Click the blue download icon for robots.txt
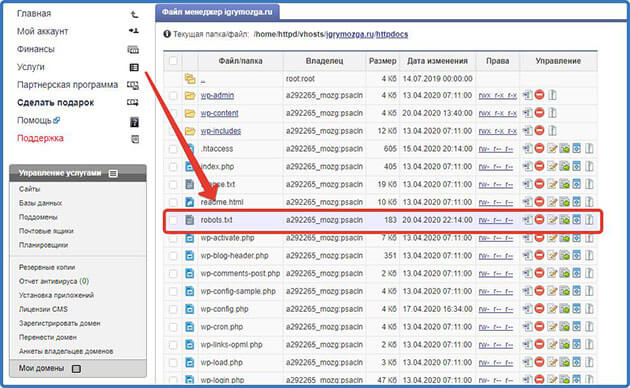This screenshot has height=388, width=630. point(577,220)
